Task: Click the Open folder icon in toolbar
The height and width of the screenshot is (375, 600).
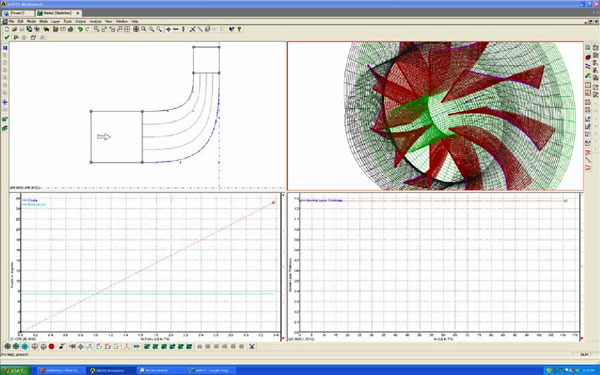Action: coord(14,29)
